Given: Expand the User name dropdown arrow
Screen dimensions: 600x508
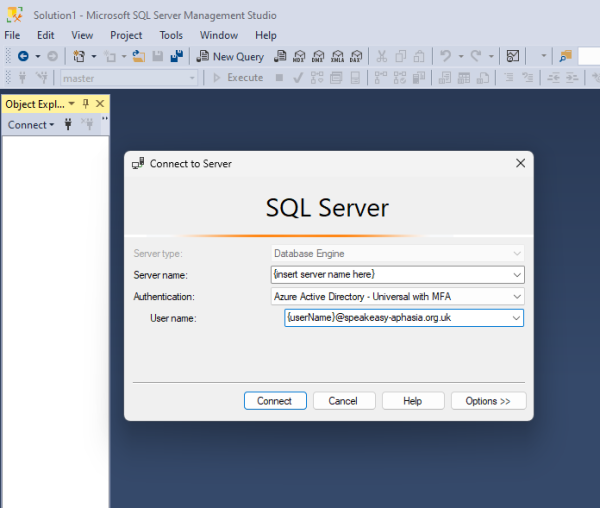Looking at the screenshot, I should (516, 318).
